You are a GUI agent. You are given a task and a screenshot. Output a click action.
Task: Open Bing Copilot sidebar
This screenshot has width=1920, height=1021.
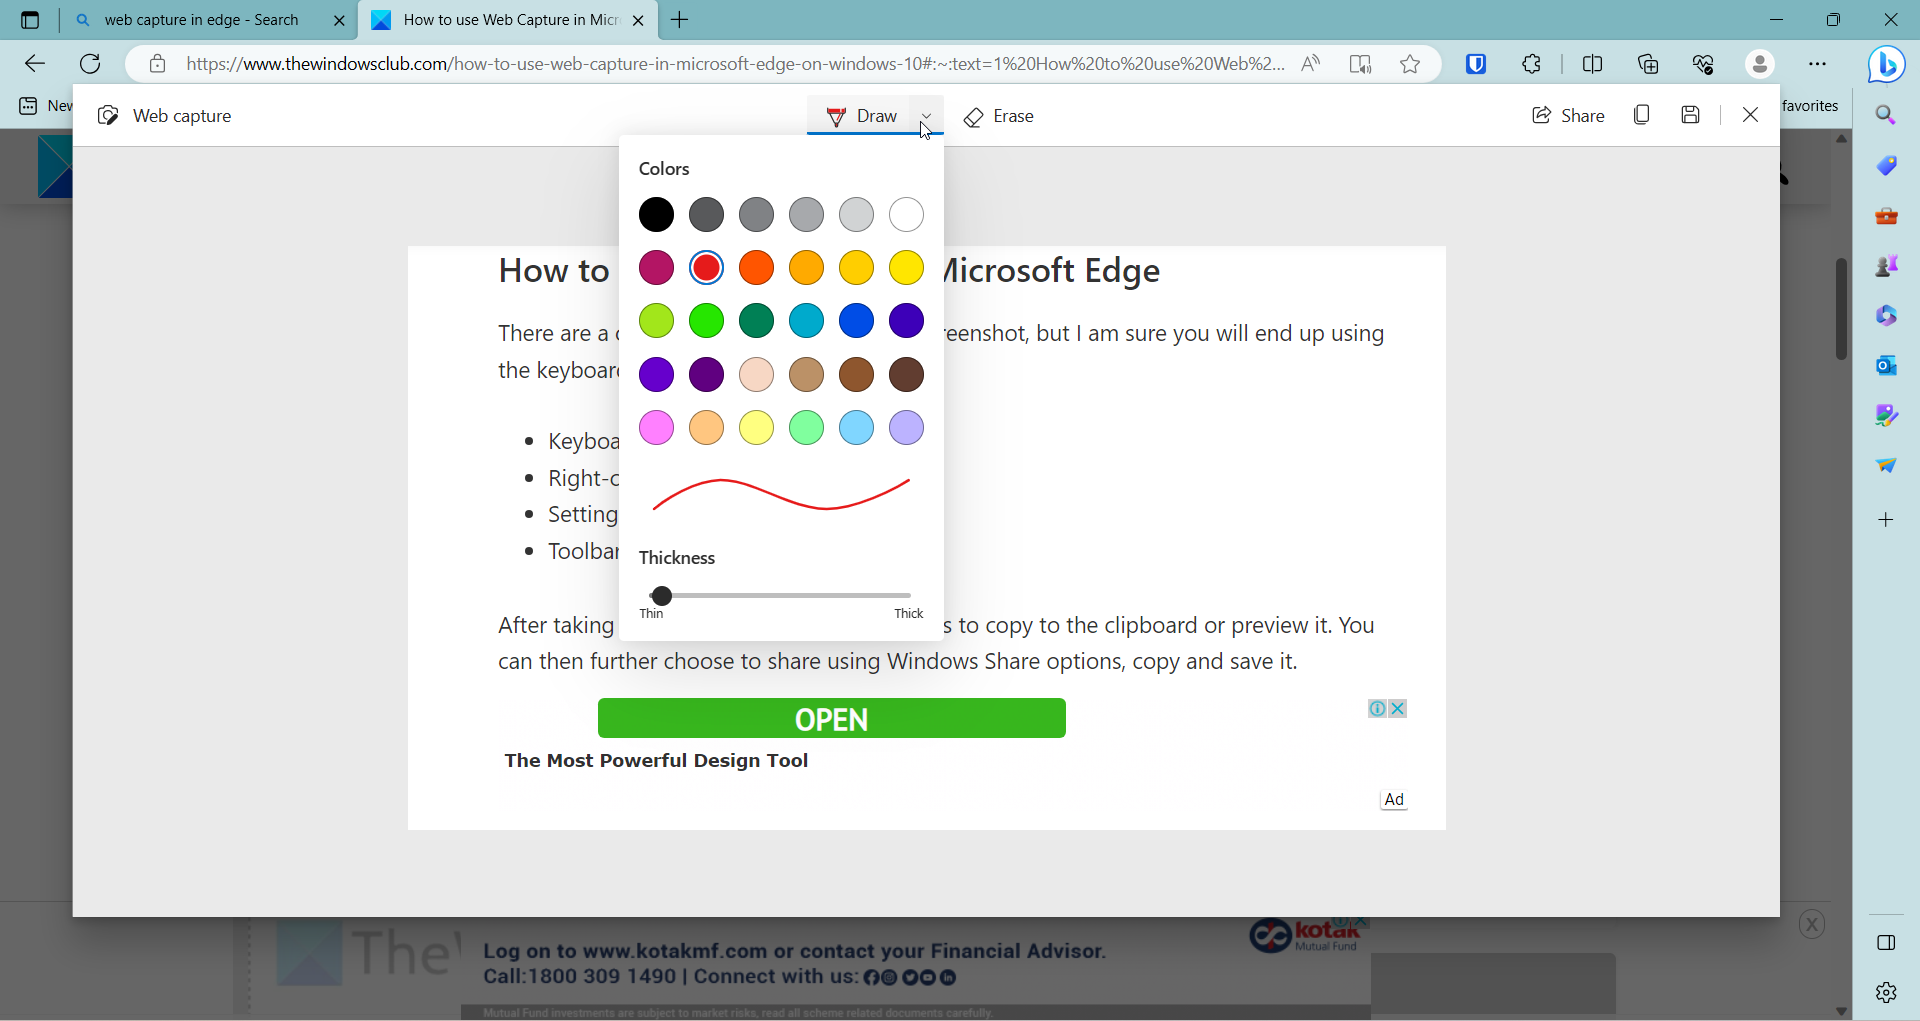1886,65
